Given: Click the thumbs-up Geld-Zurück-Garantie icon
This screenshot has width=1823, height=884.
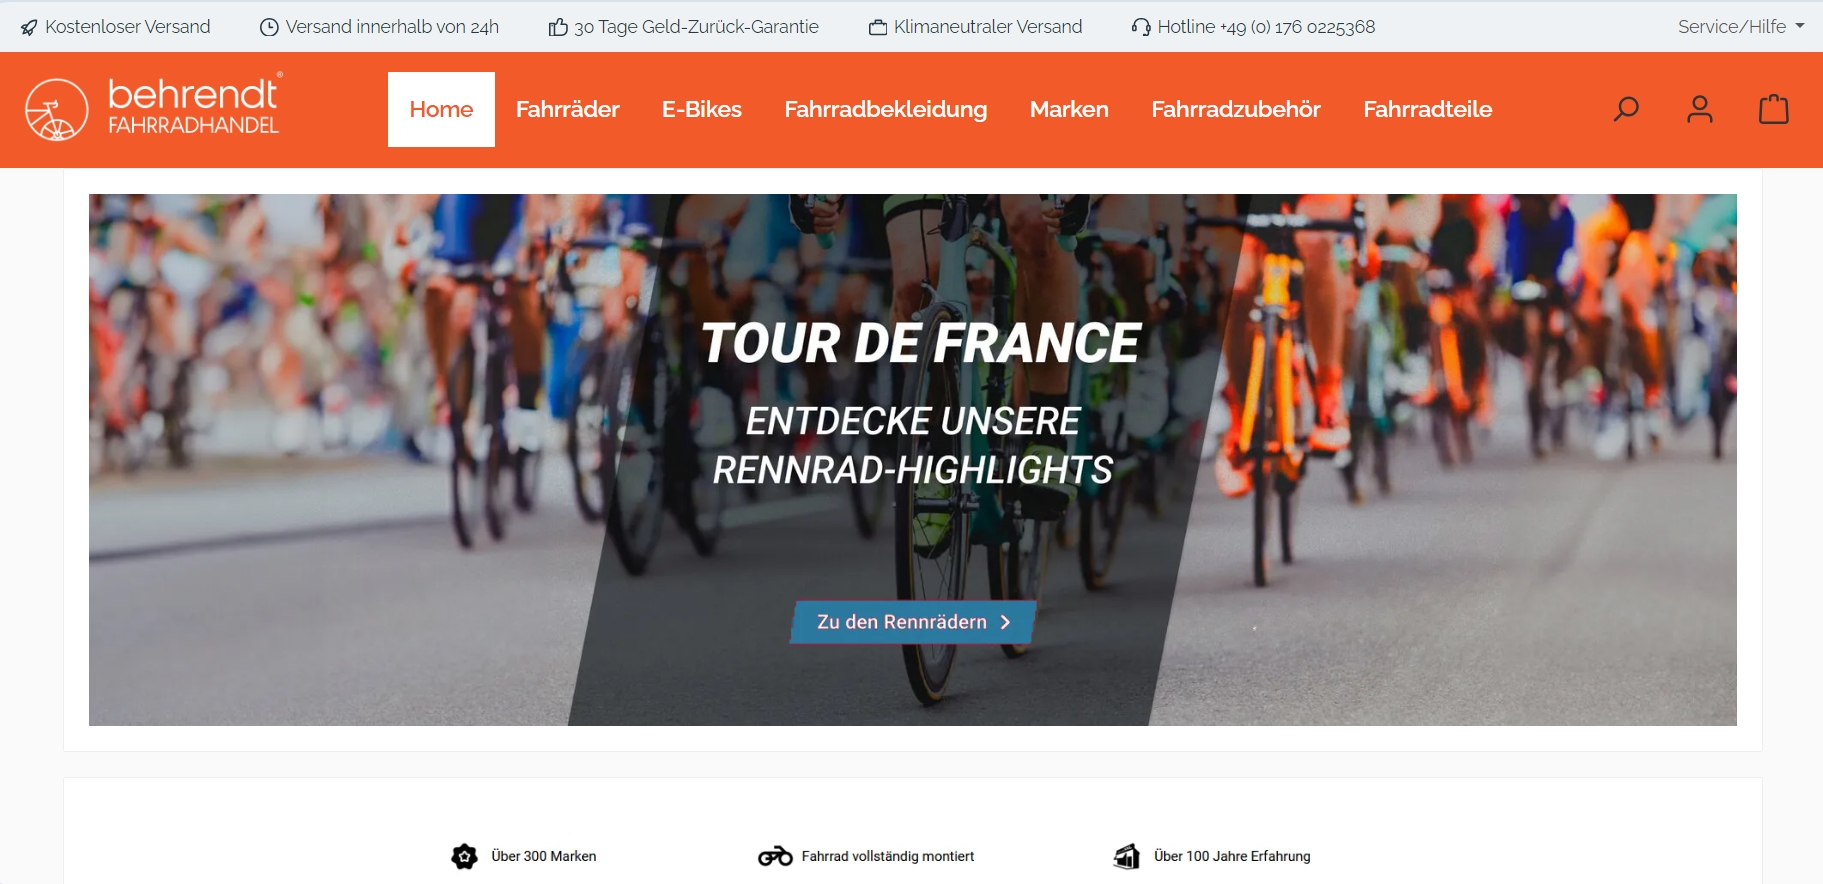Looking at the screenshot, I should click(x=558, y=27).
